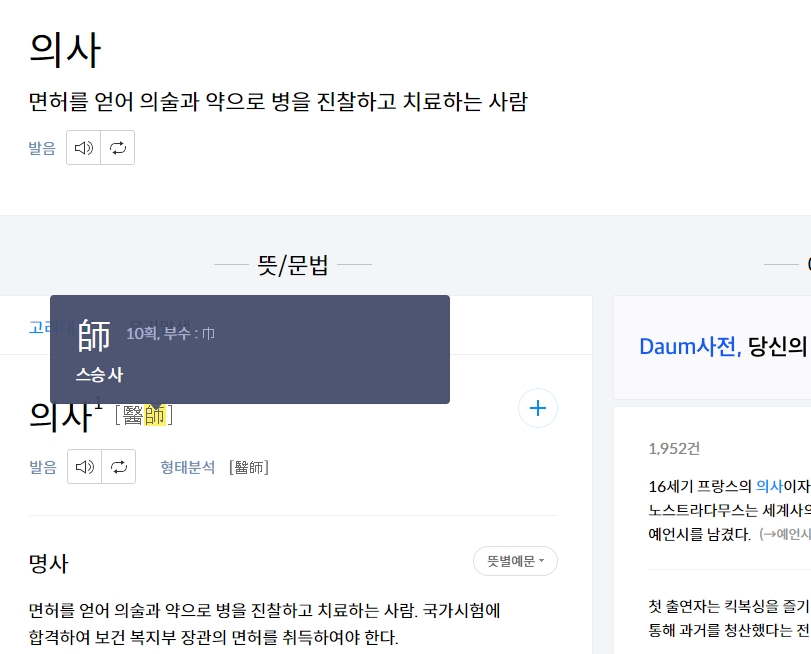Viewport: 811px width, 654px height.
Task: Click the 뜻/문법 section heading
Action: [293, 265]
